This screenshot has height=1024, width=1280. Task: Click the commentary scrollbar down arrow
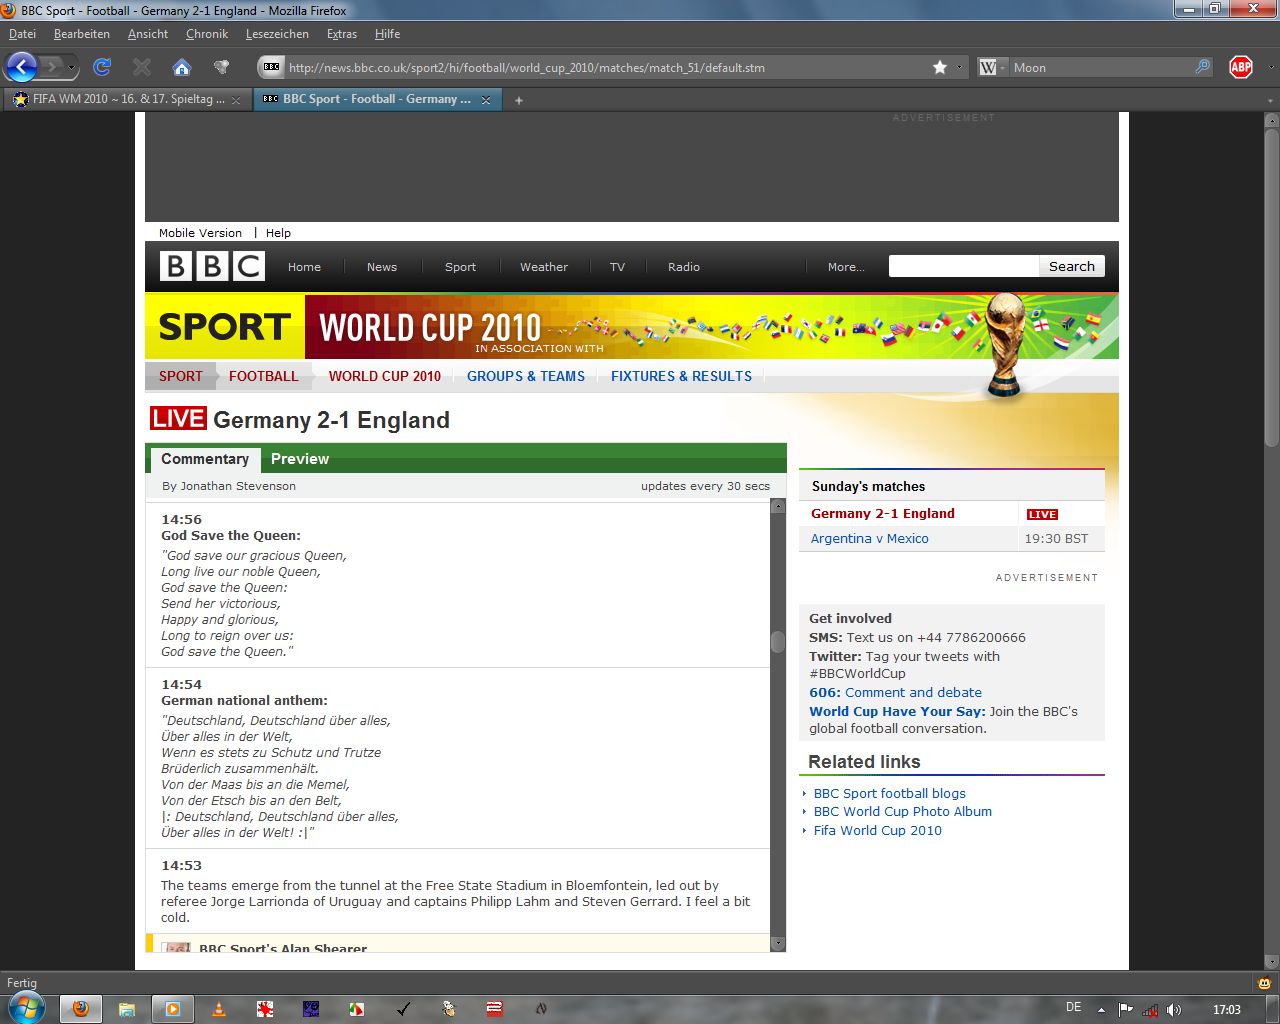coord(778,943)
